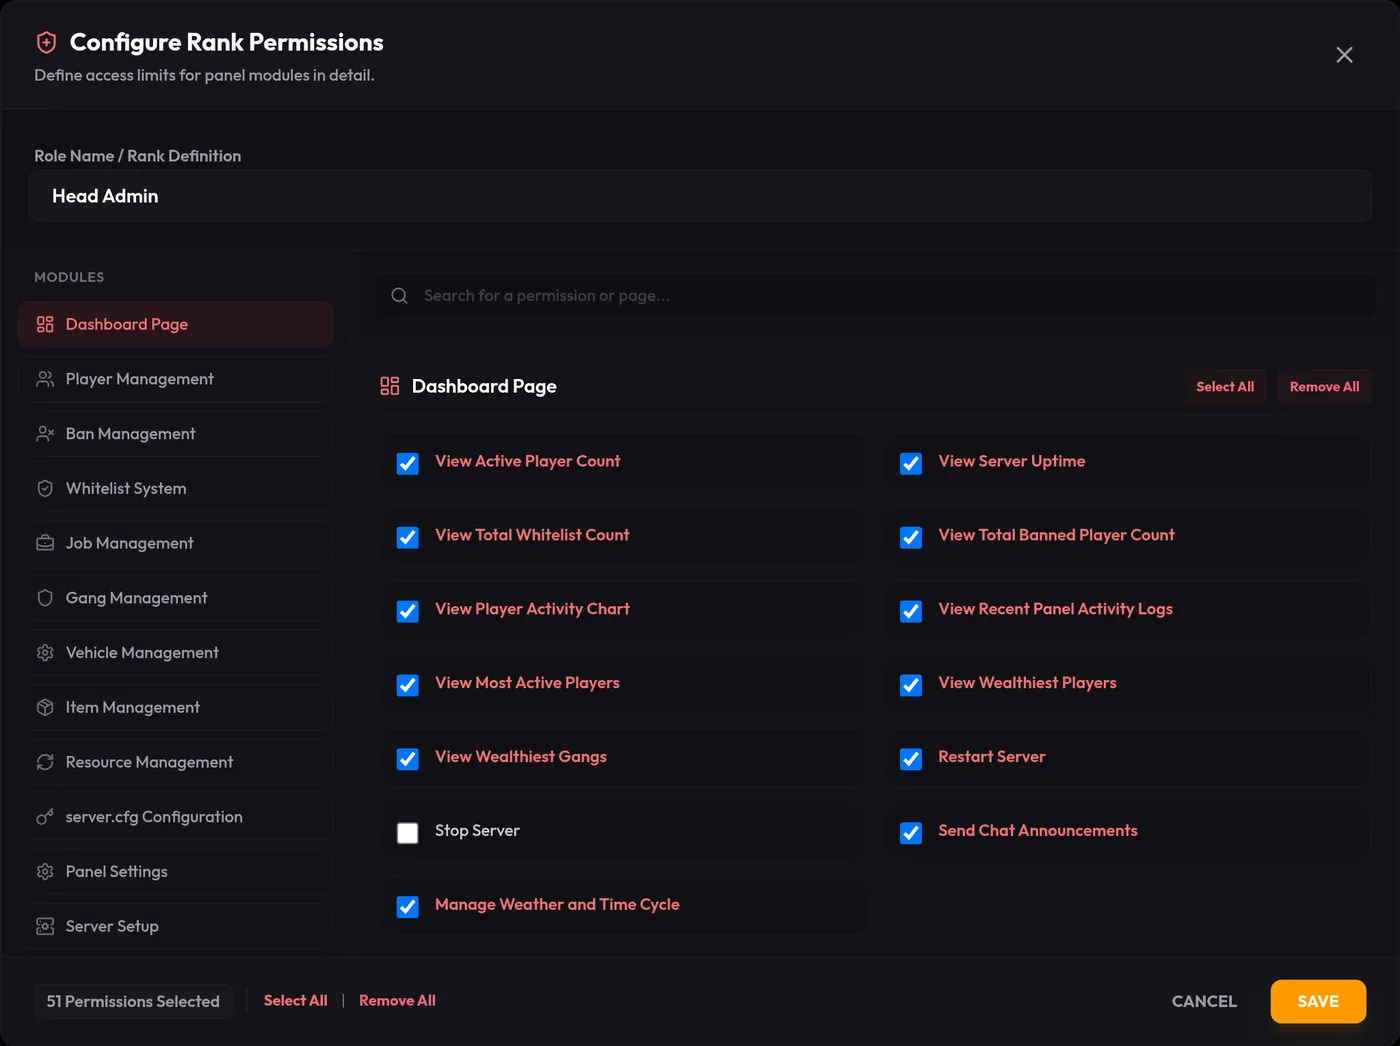Click the Player Management users icon
This screenshot has width=1400, height=1046.
[45, 379]
